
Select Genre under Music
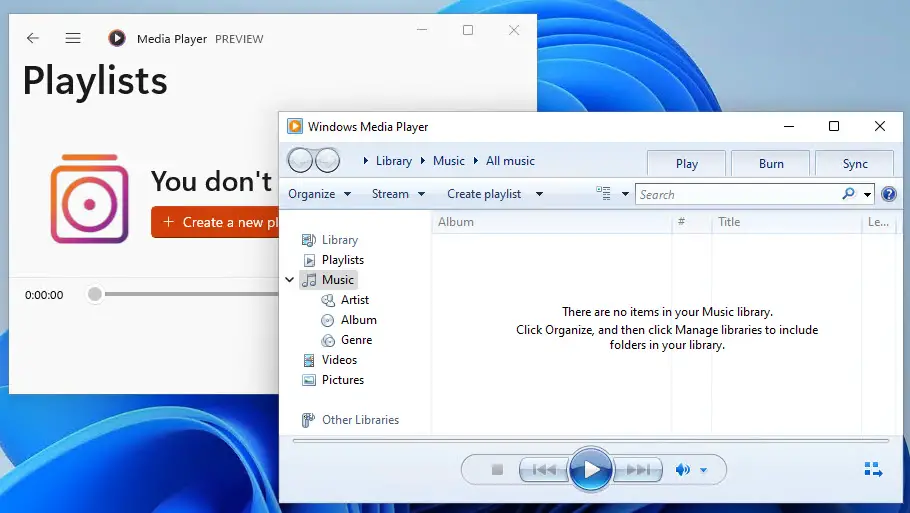point(356,340)
